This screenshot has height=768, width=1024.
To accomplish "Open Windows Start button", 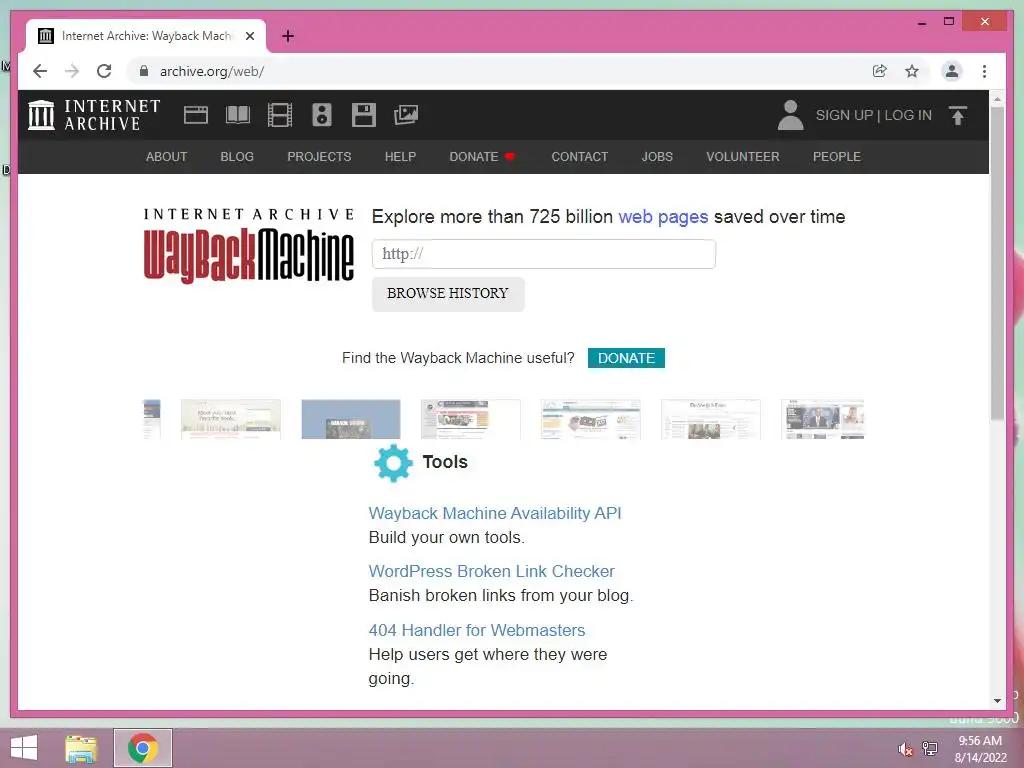I will [24, 748].
